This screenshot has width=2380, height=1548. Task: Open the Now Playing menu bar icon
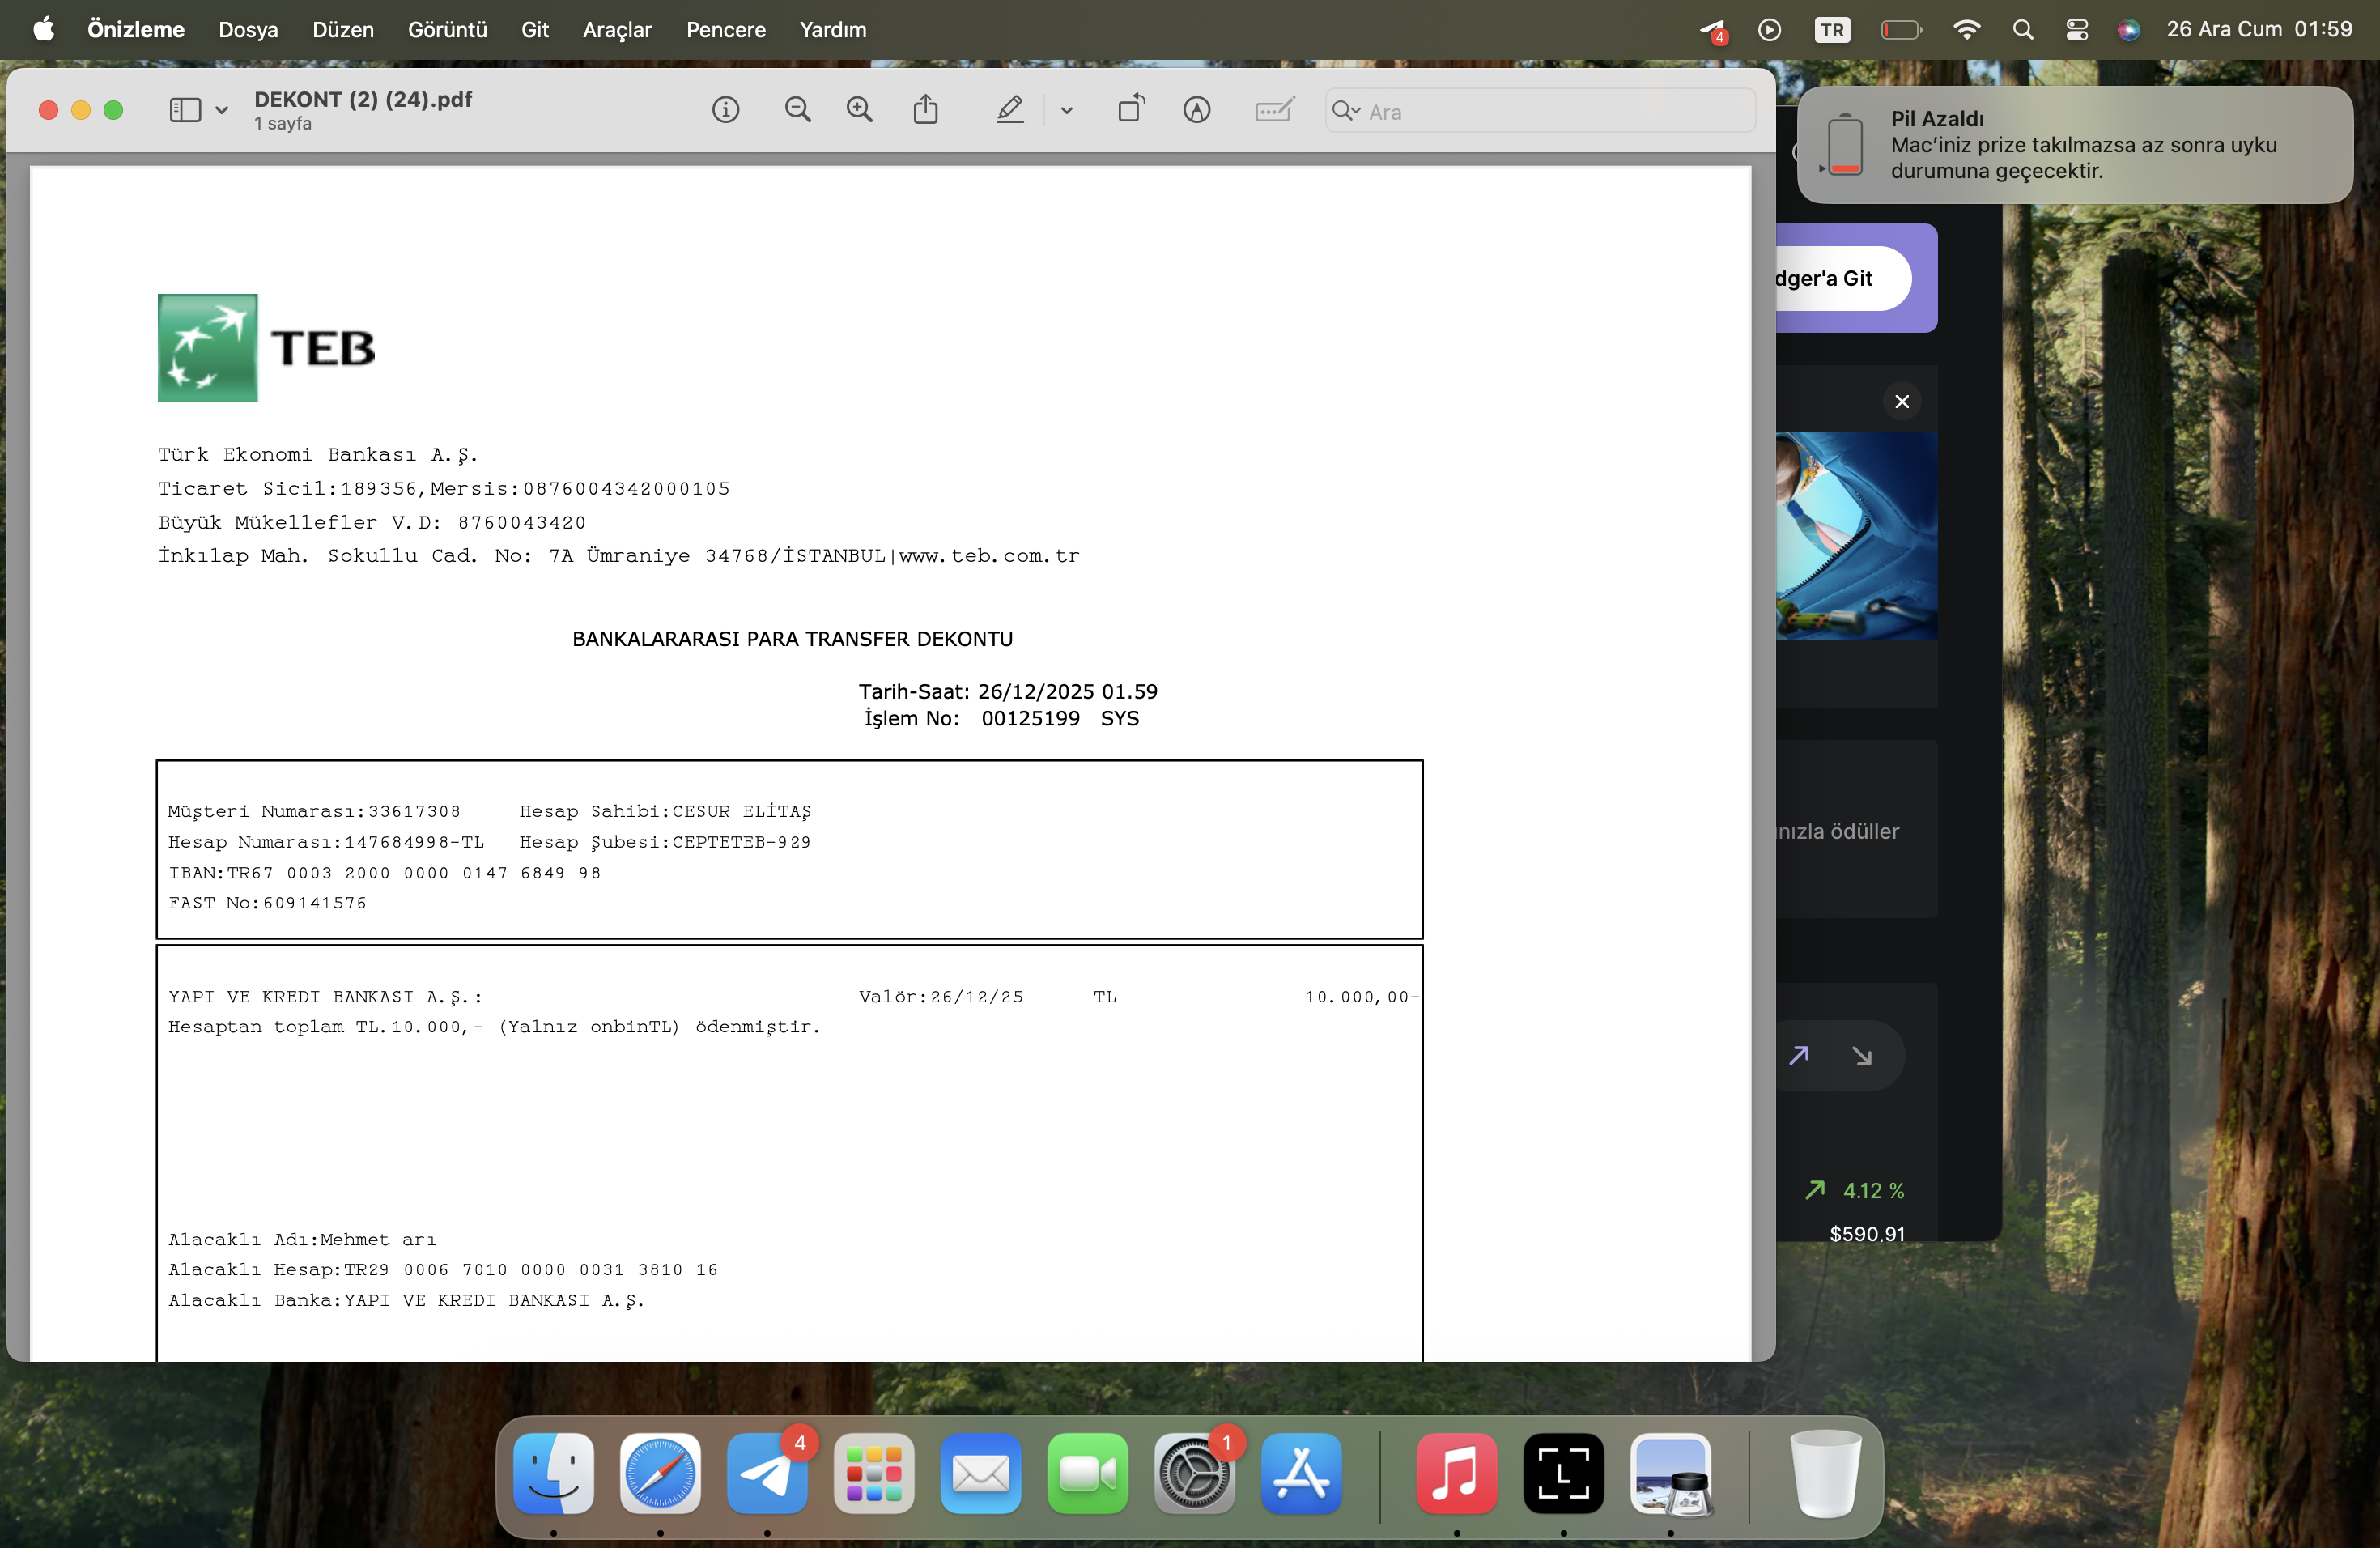[1769, 30]
